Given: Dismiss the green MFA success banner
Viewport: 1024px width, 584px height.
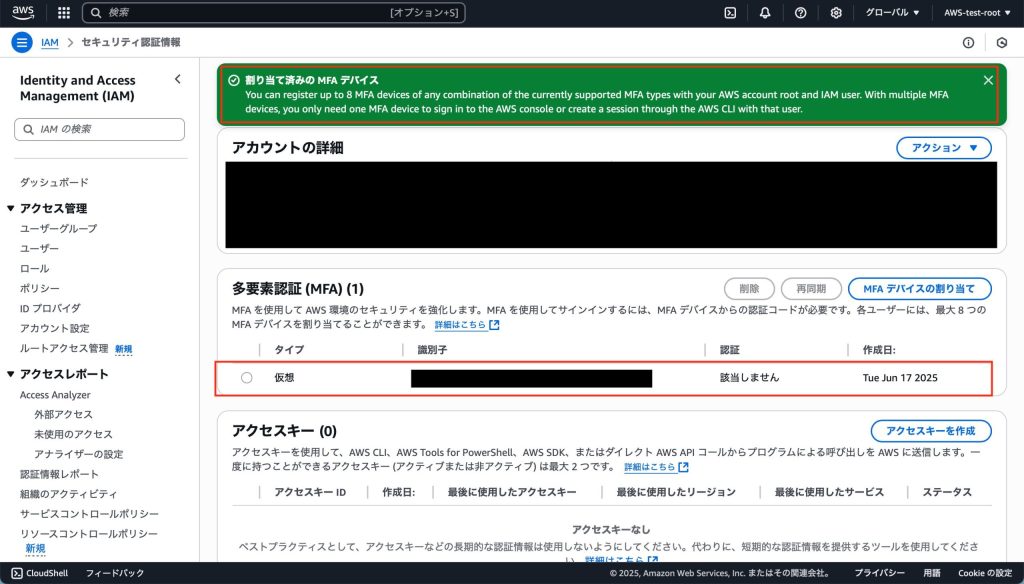Looking at the screenshot, I should click(988, 80).
